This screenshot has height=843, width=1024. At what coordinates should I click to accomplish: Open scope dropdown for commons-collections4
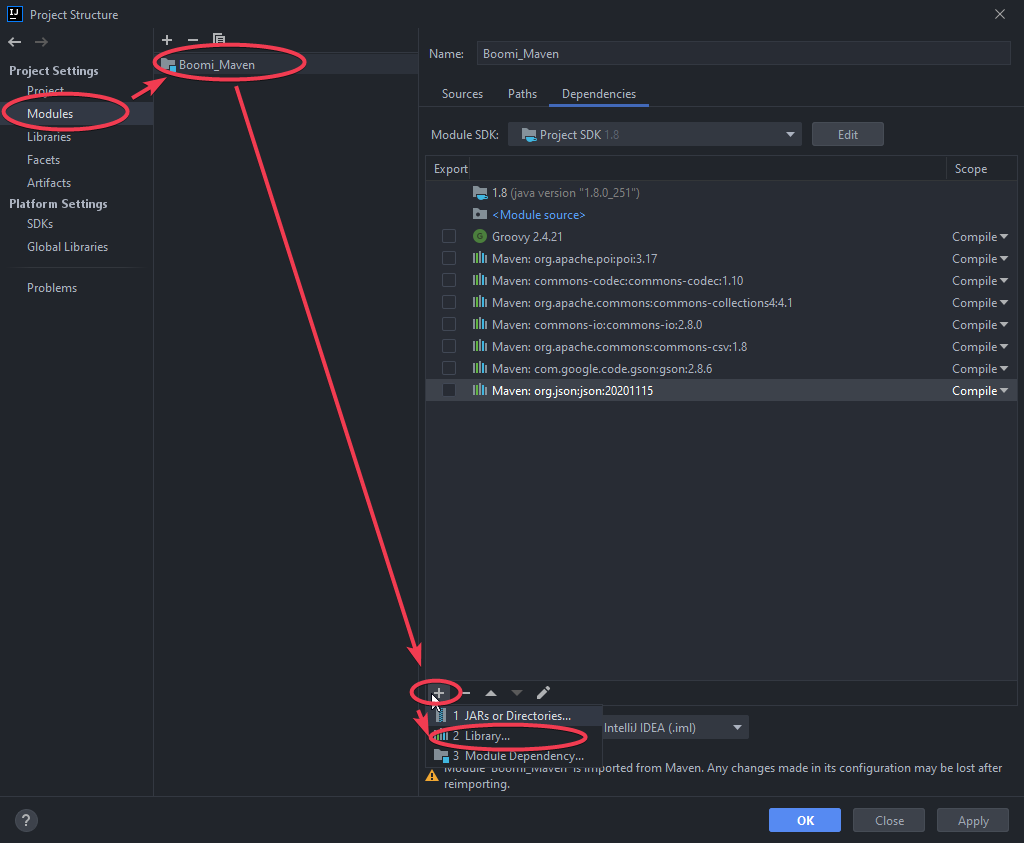(x=980, y=303)
